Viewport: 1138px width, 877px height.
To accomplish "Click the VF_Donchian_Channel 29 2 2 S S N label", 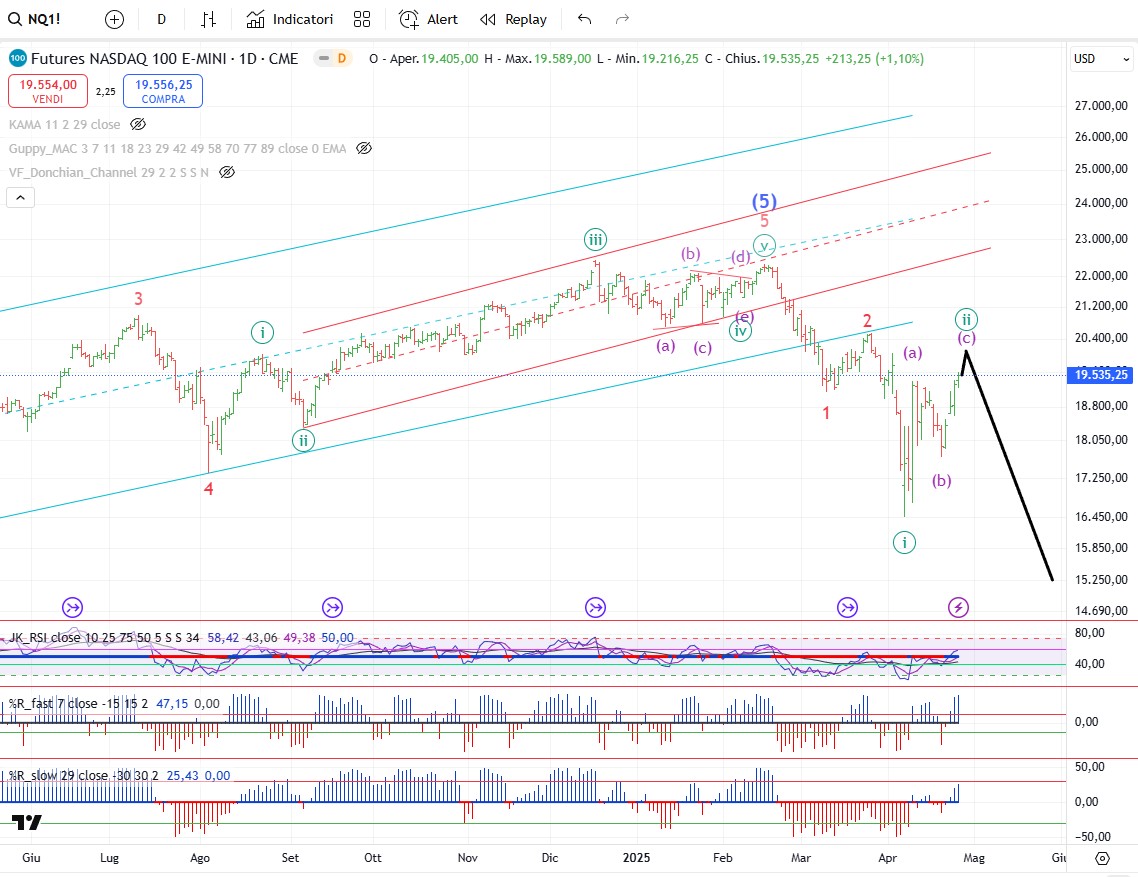I will 109,172.
